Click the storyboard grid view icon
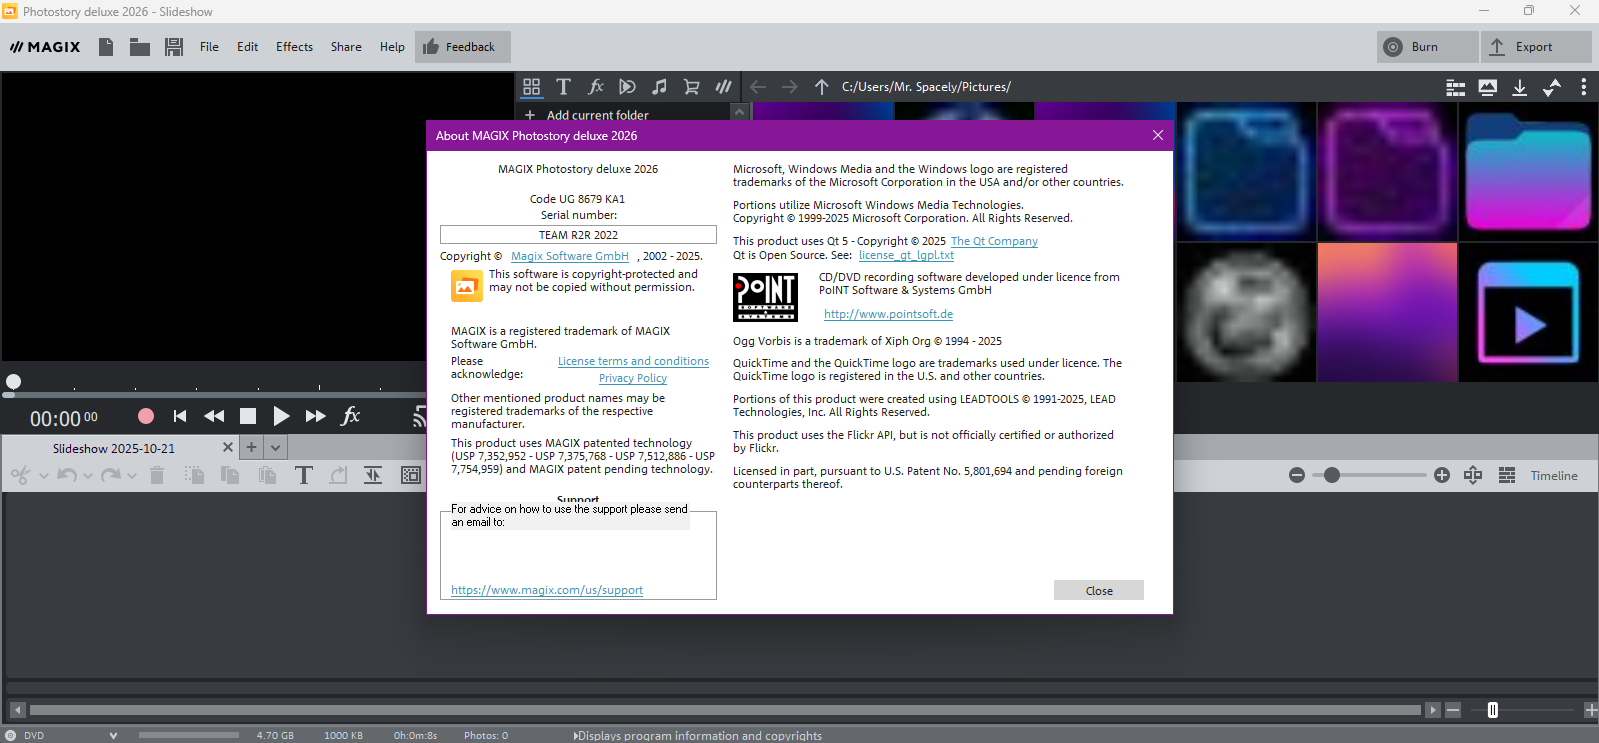Image resolution: width=1599 pixels, height=743 pixels. 1507,475
